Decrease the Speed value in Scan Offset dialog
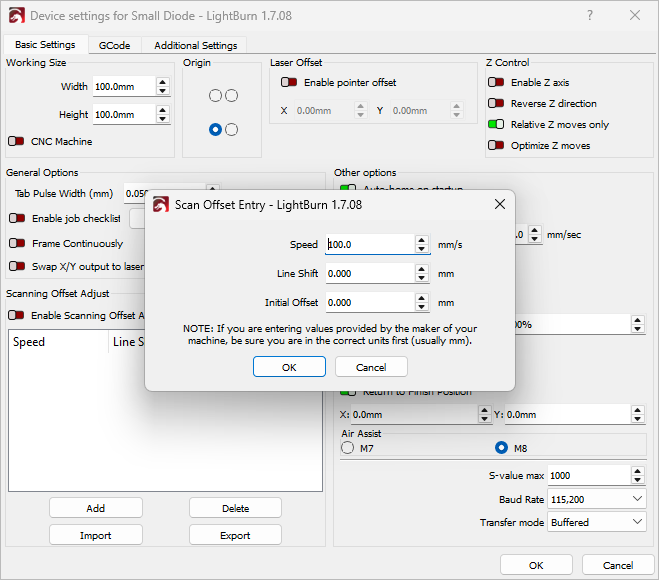659x580 pixels. coord(422,249)
